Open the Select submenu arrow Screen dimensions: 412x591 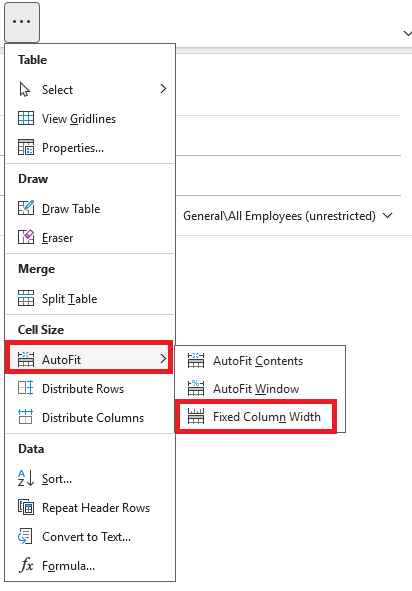(163, 89)
